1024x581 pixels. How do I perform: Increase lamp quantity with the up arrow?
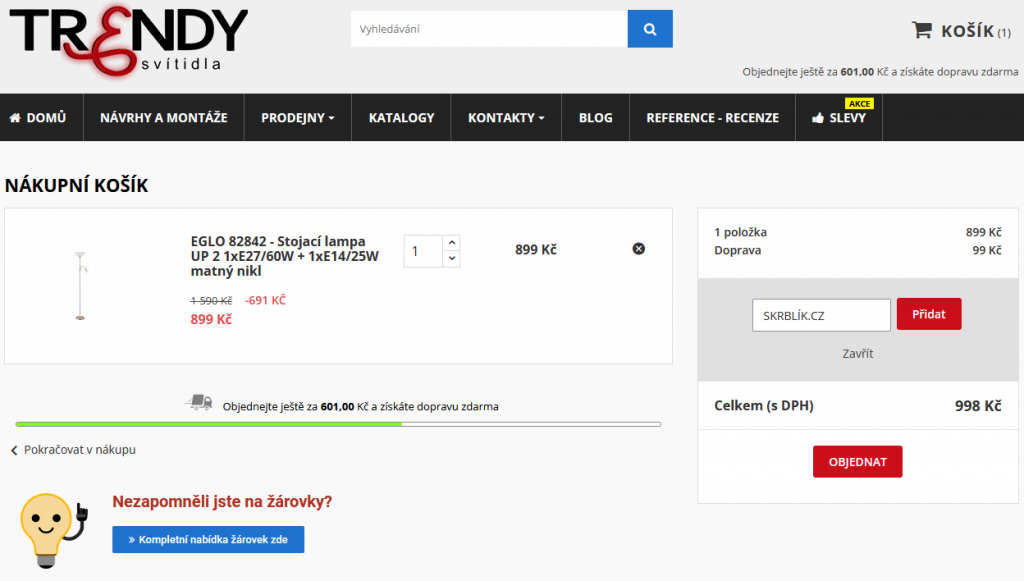(x=452, y=243)
